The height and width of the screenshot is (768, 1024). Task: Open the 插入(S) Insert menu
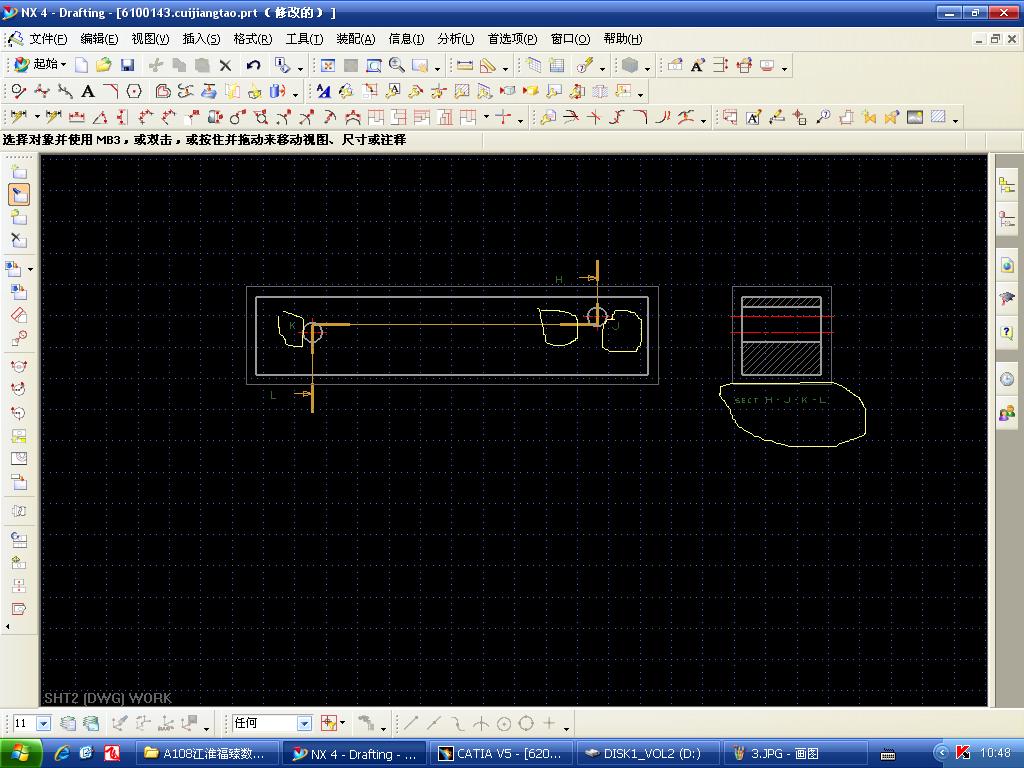click(x=201, y=39)
